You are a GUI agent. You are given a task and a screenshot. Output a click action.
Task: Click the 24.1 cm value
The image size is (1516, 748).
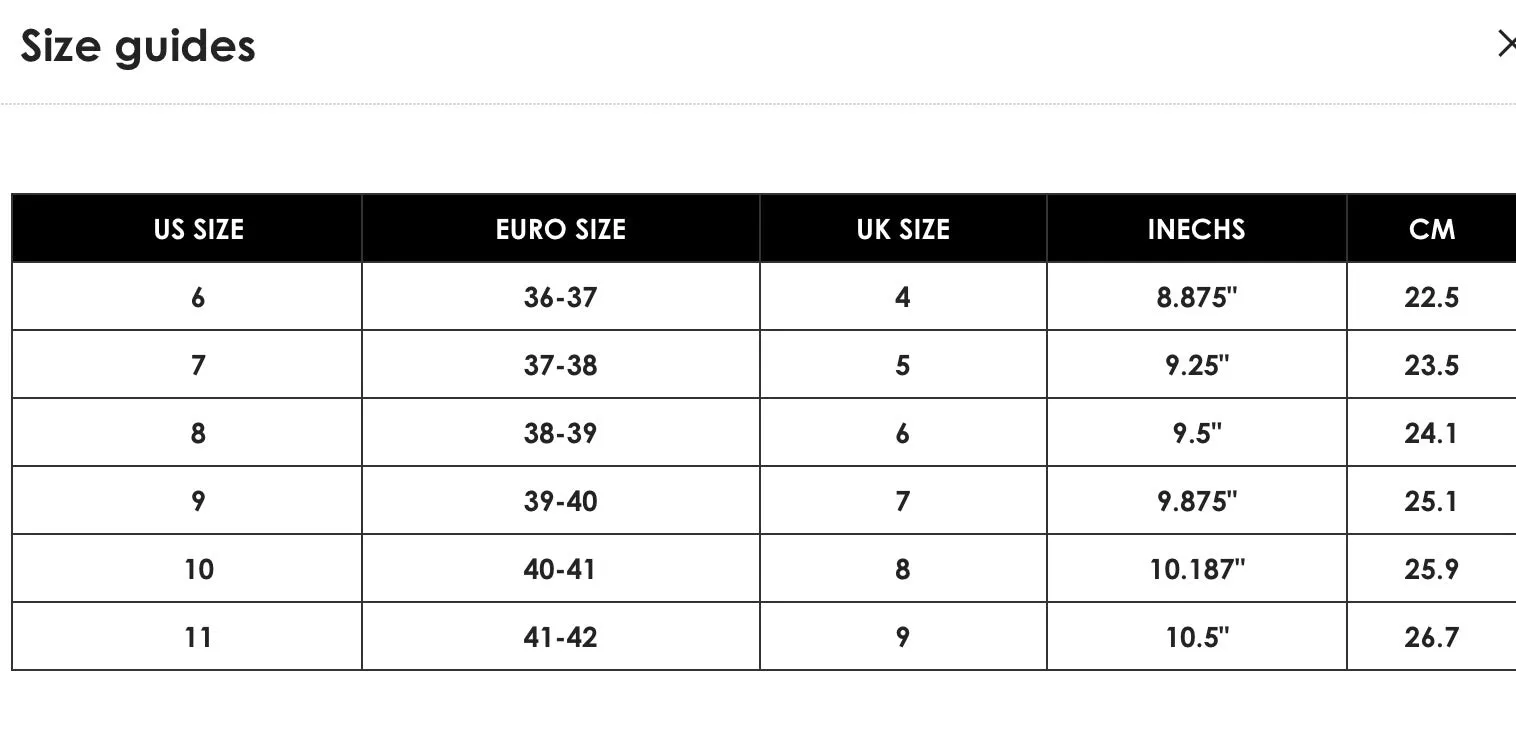pos(1431,432)
